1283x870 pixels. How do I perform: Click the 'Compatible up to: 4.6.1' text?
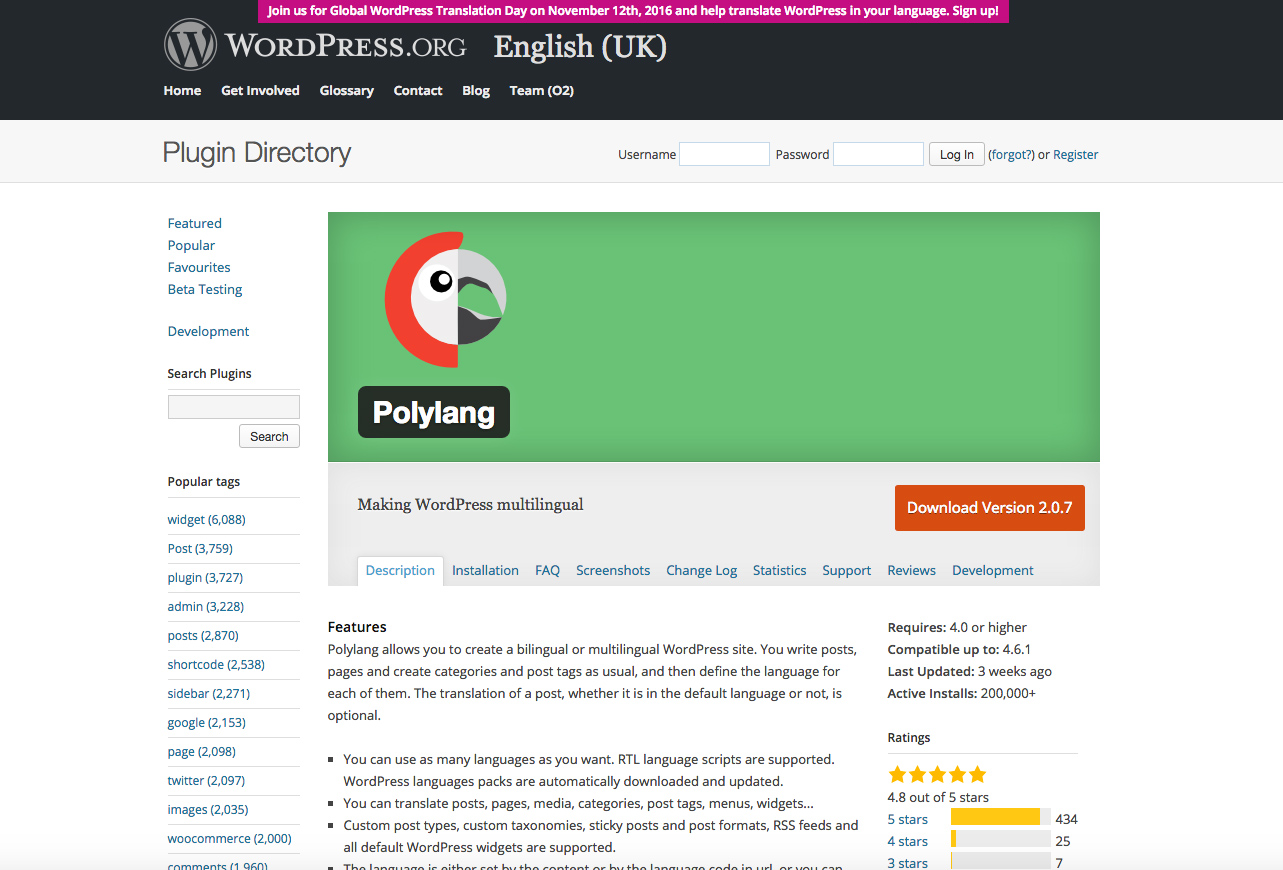[959, 649]
